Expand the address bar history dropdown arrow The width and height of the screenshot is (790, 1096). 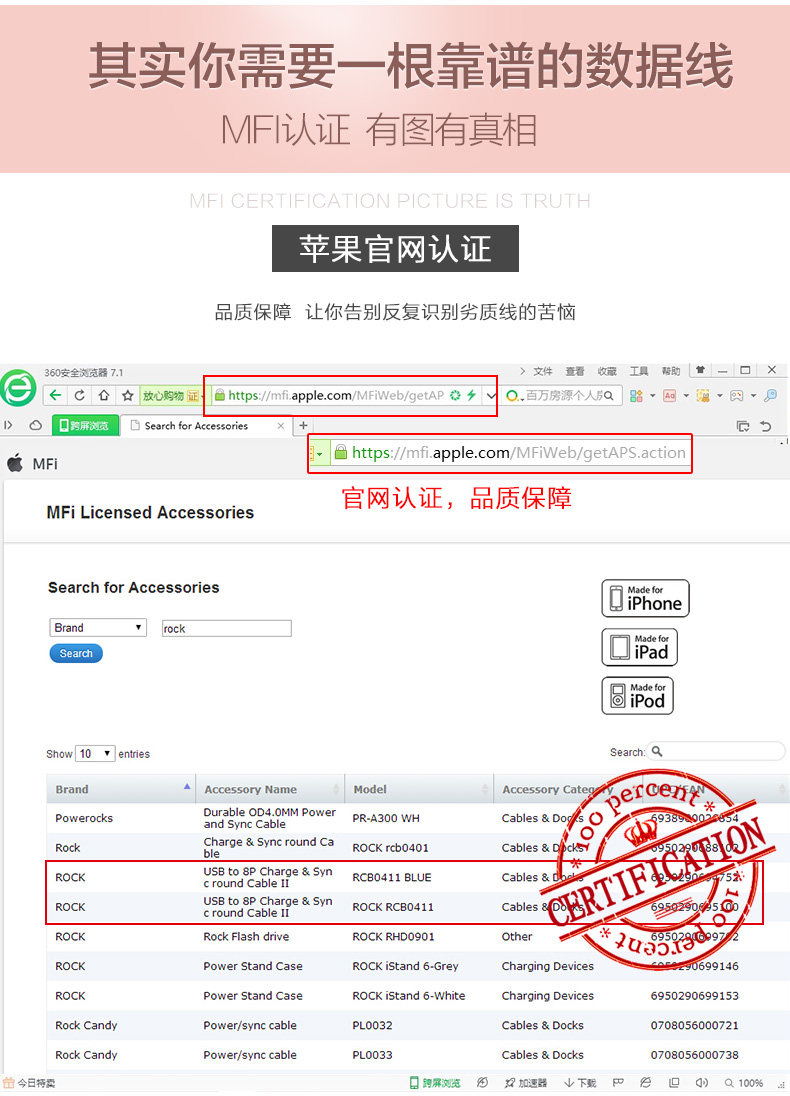click(491, 396)
